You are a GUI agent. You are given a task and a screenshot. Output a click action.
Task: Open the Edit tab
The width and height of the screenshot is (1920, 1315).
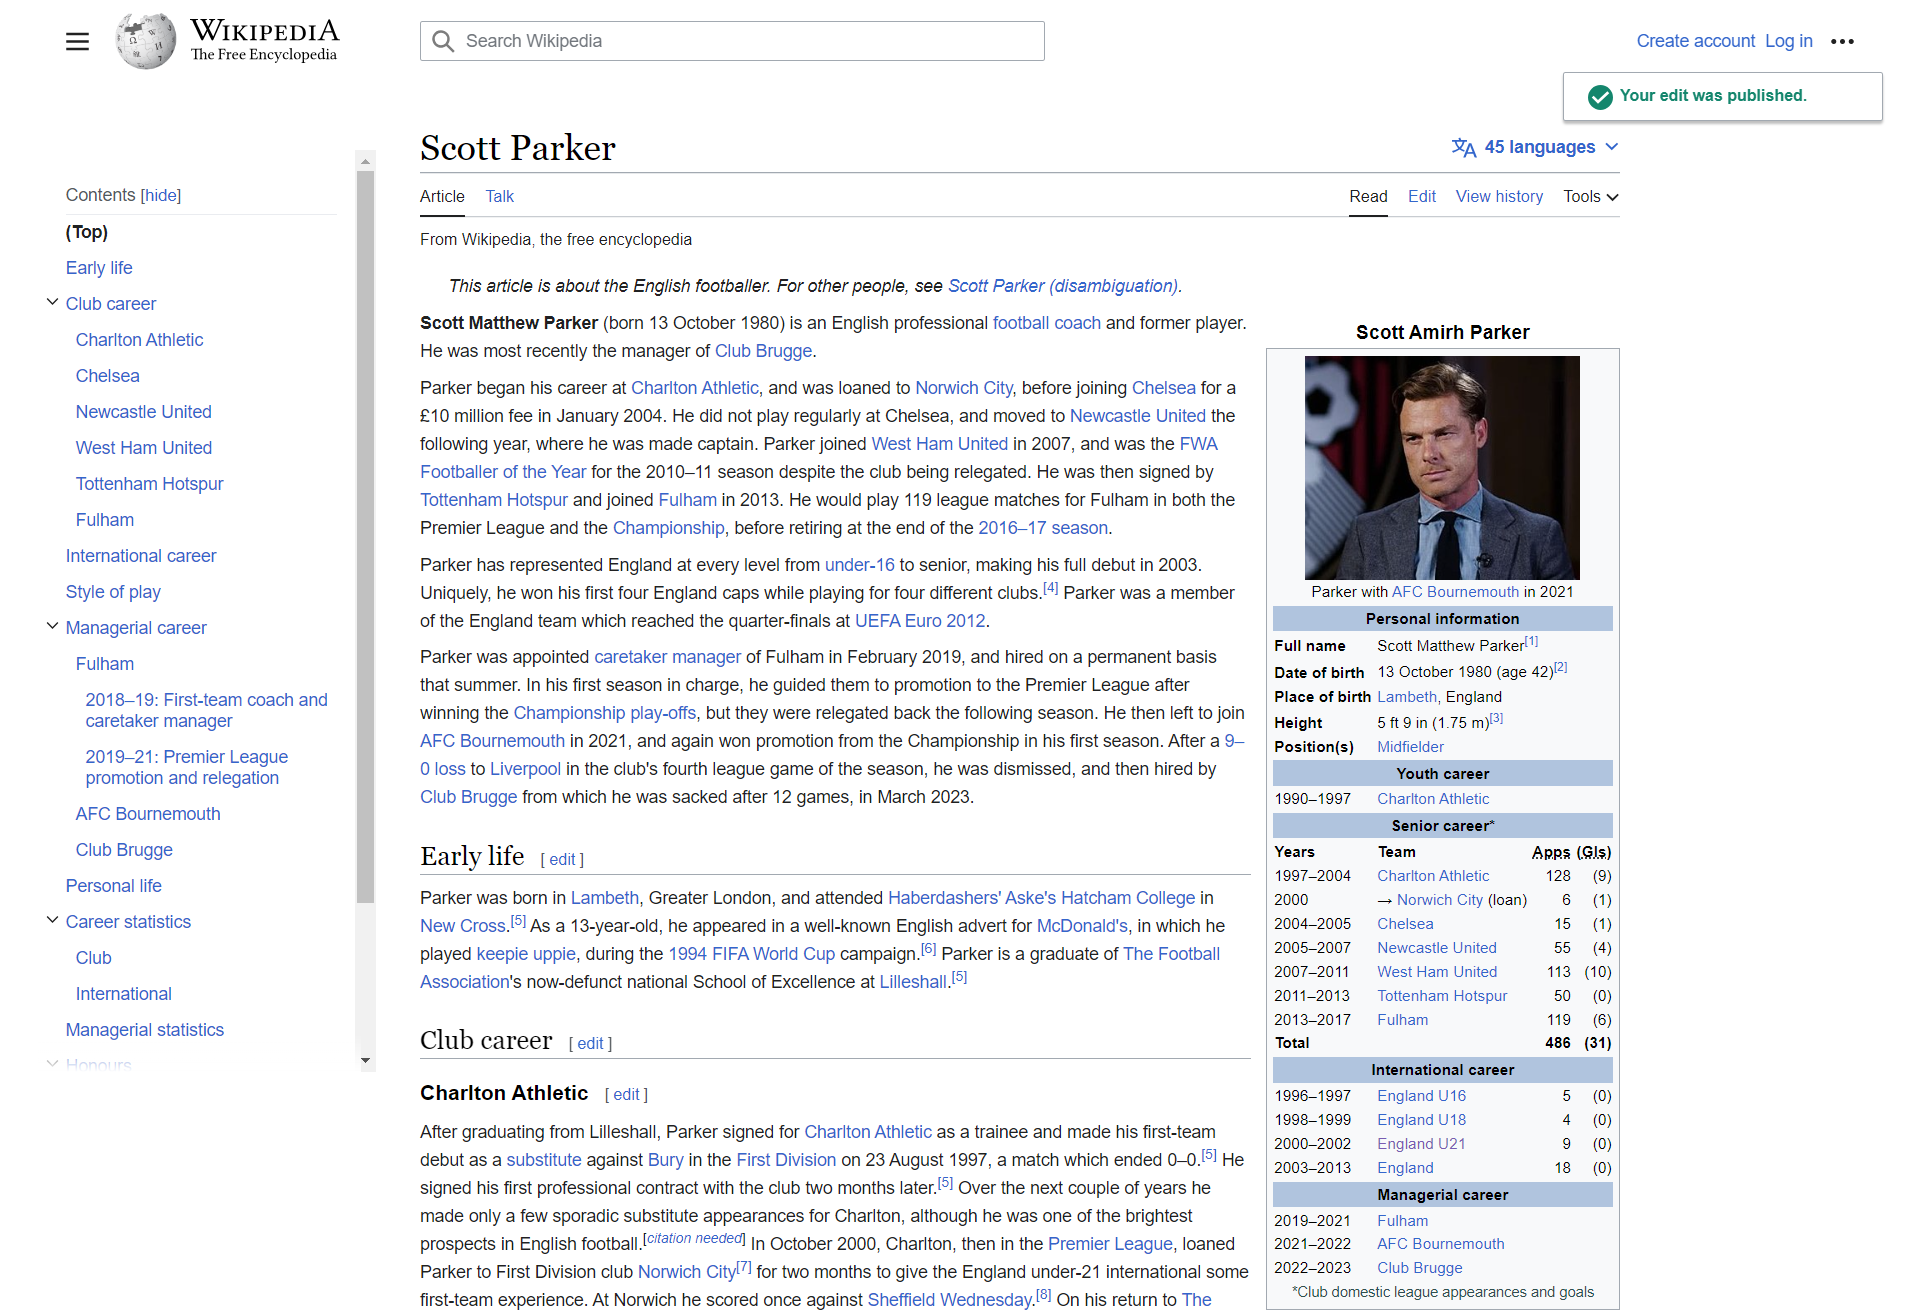coord(1421,196)
